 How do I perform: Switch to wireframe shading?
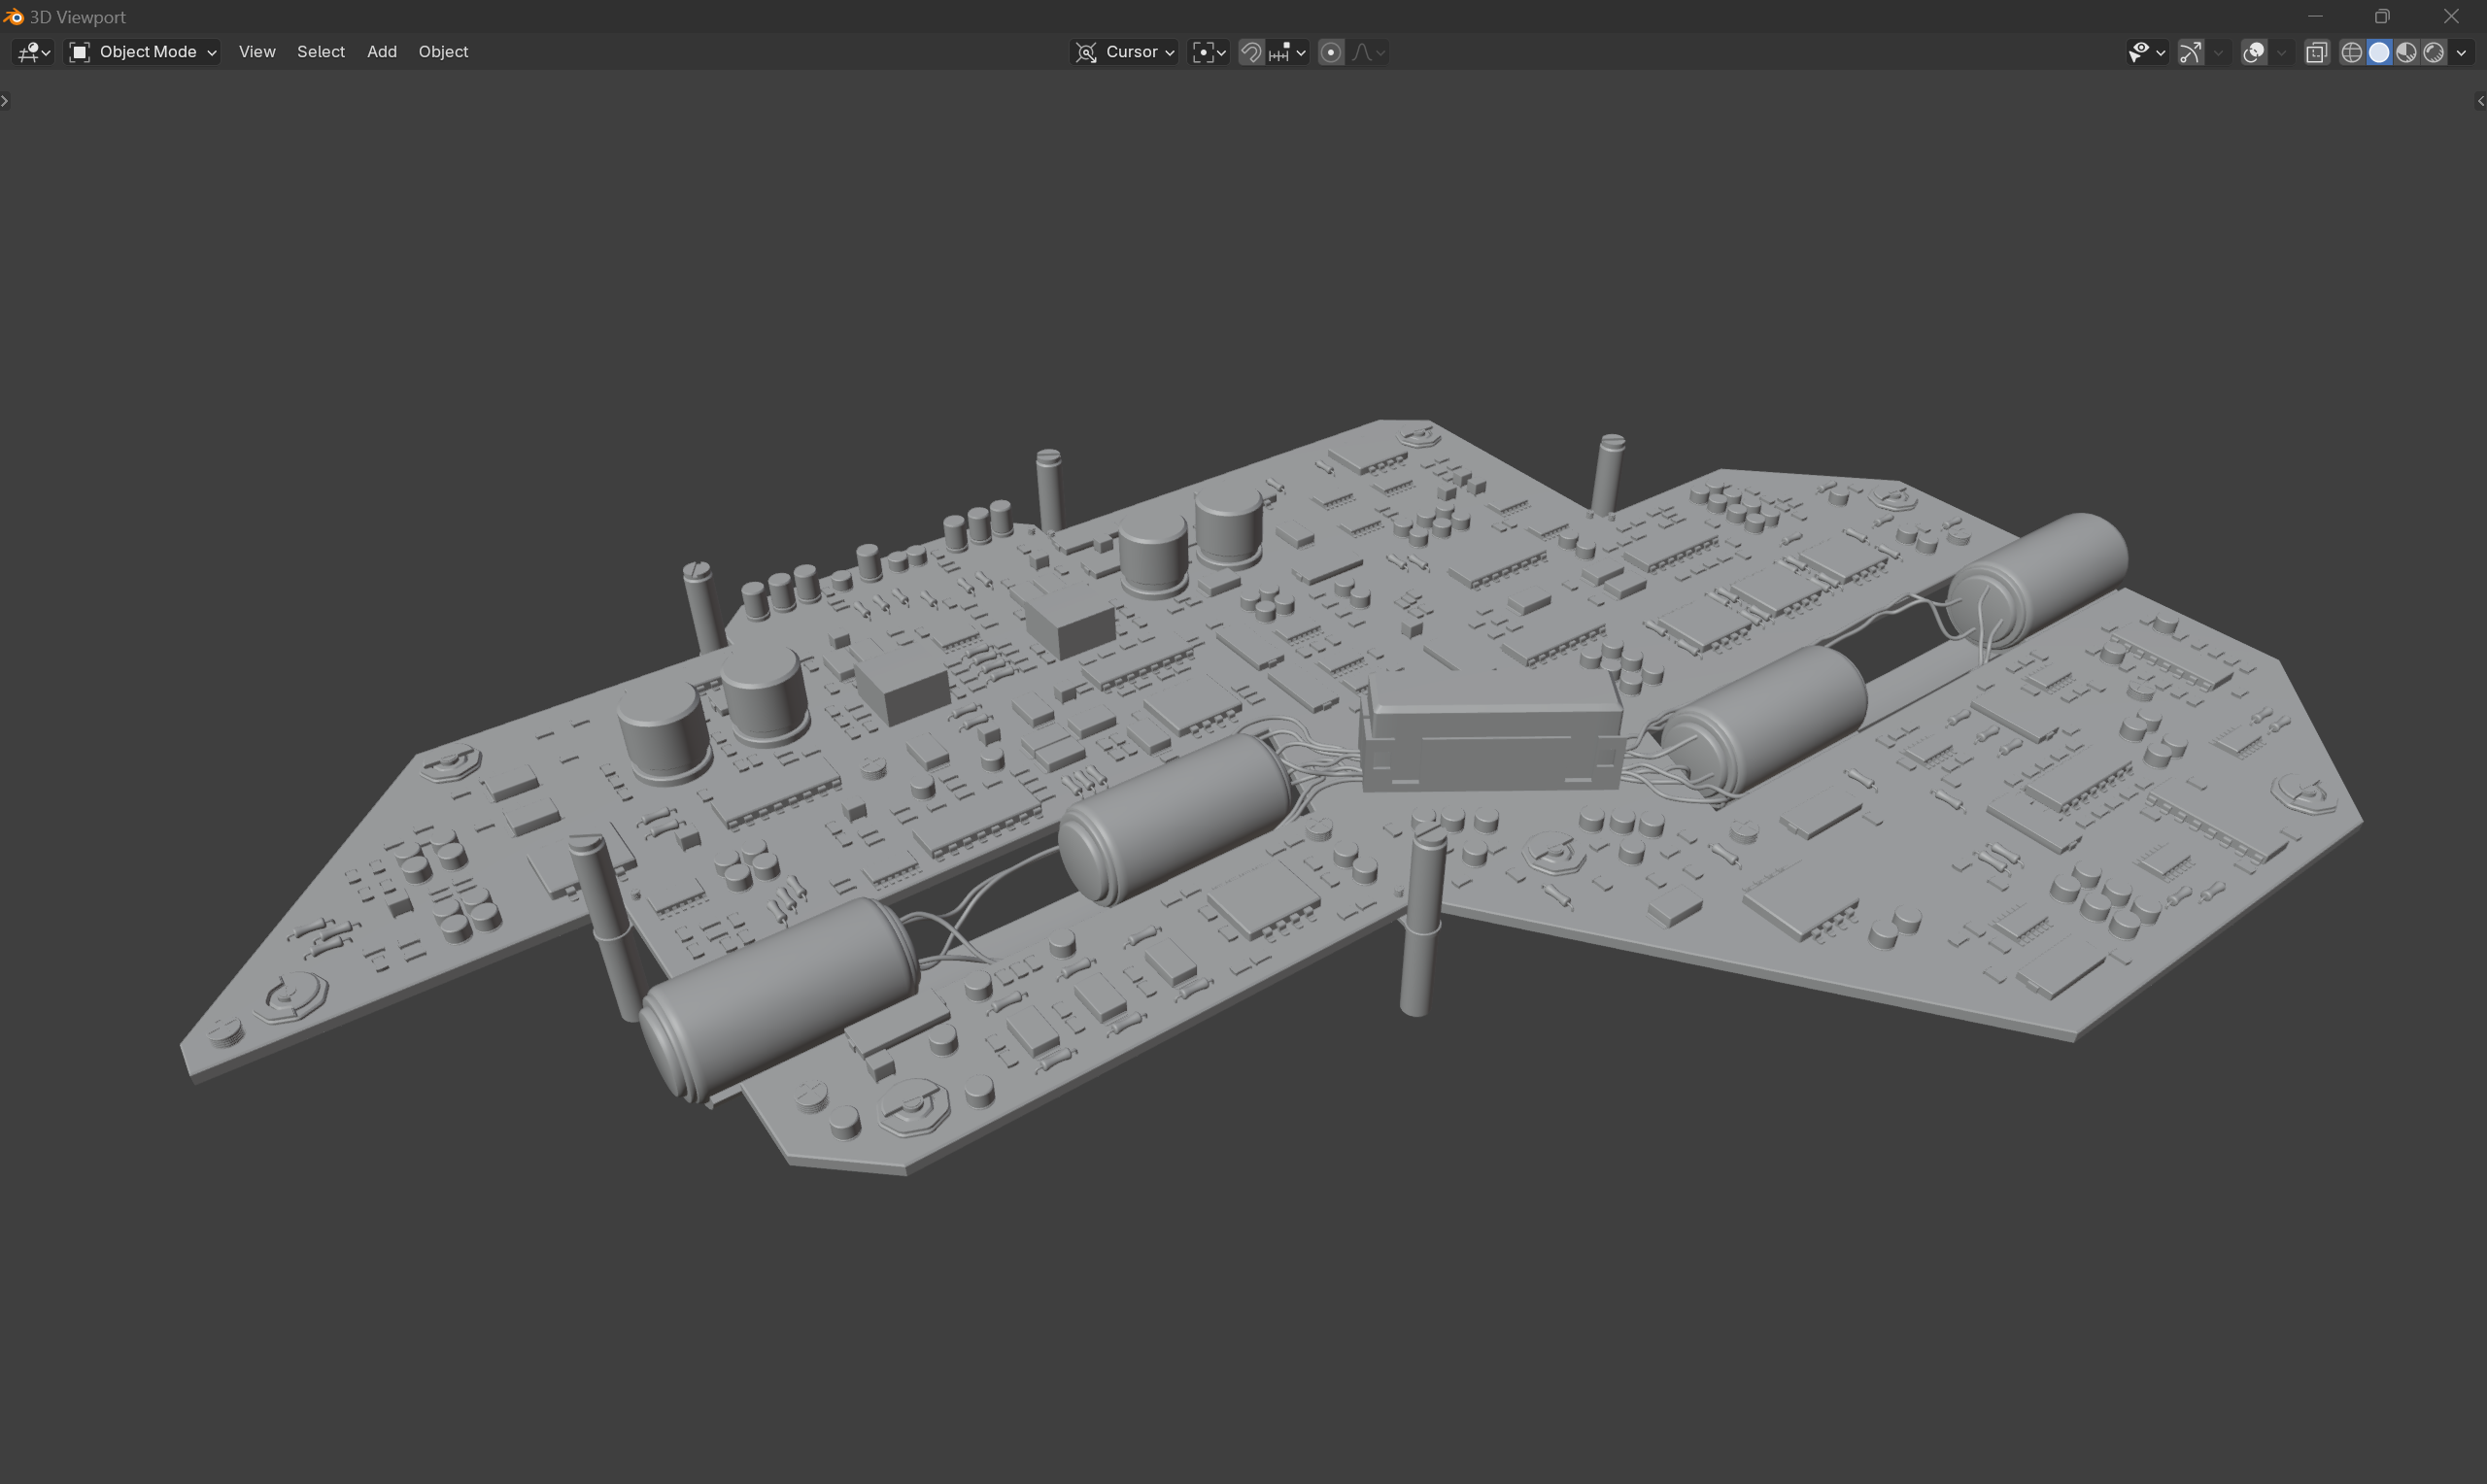pyautogui.click(x=2352, y=52)
